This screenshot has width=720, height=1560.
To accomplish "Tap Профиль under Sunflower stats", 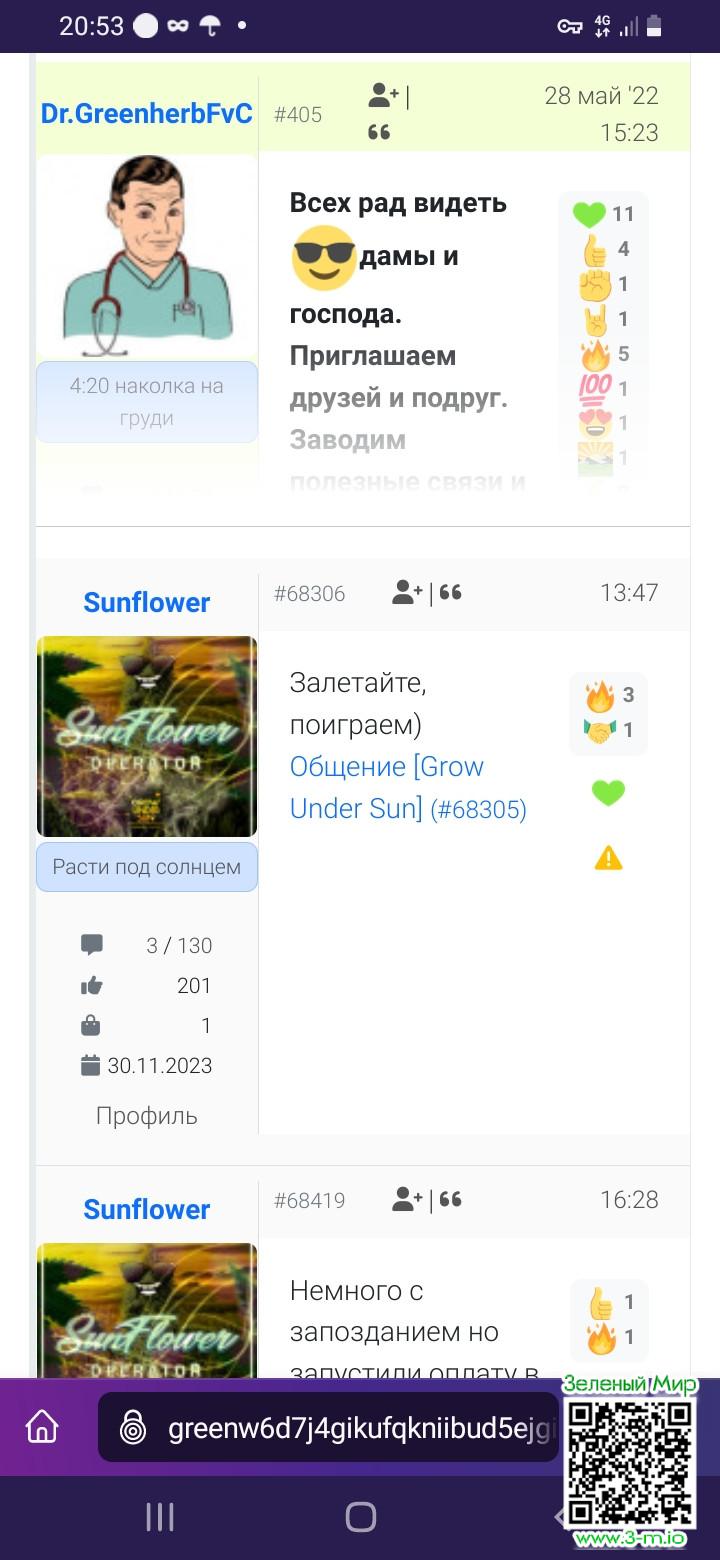I will pyautogui.click(x=147, y=1116).
